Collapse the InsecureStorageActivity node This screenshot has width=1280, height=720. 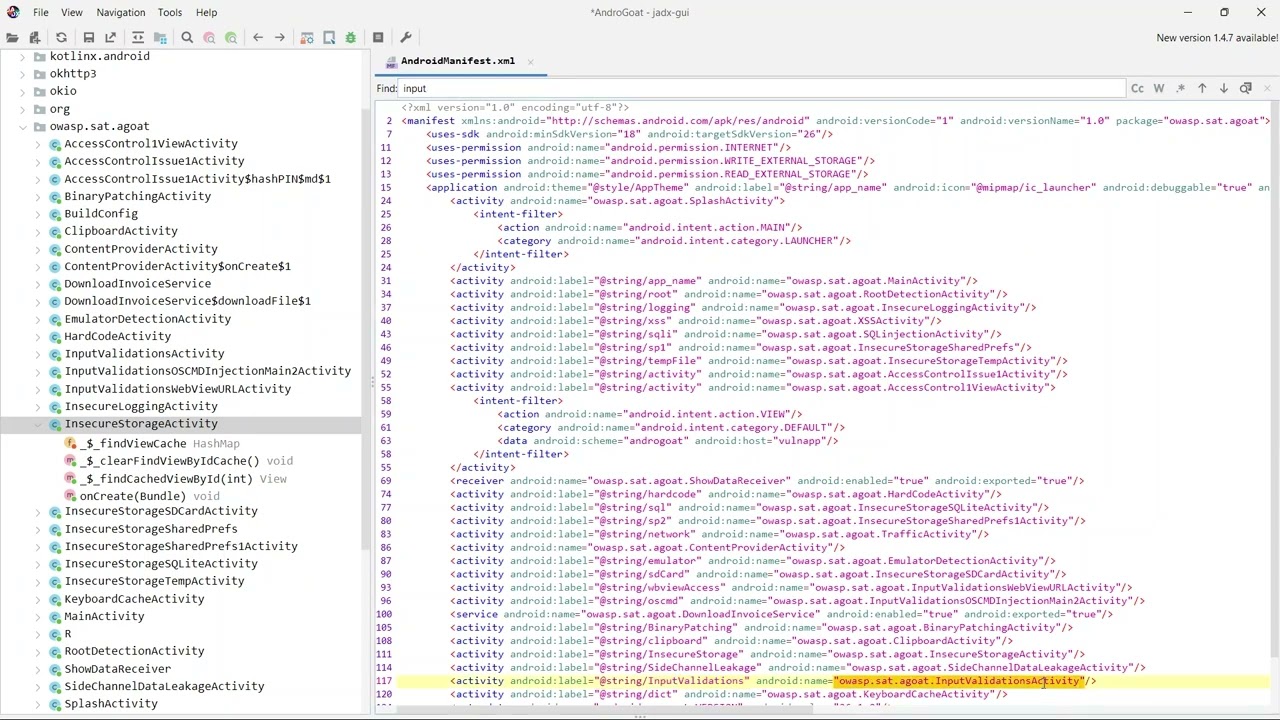pos(38,424)
